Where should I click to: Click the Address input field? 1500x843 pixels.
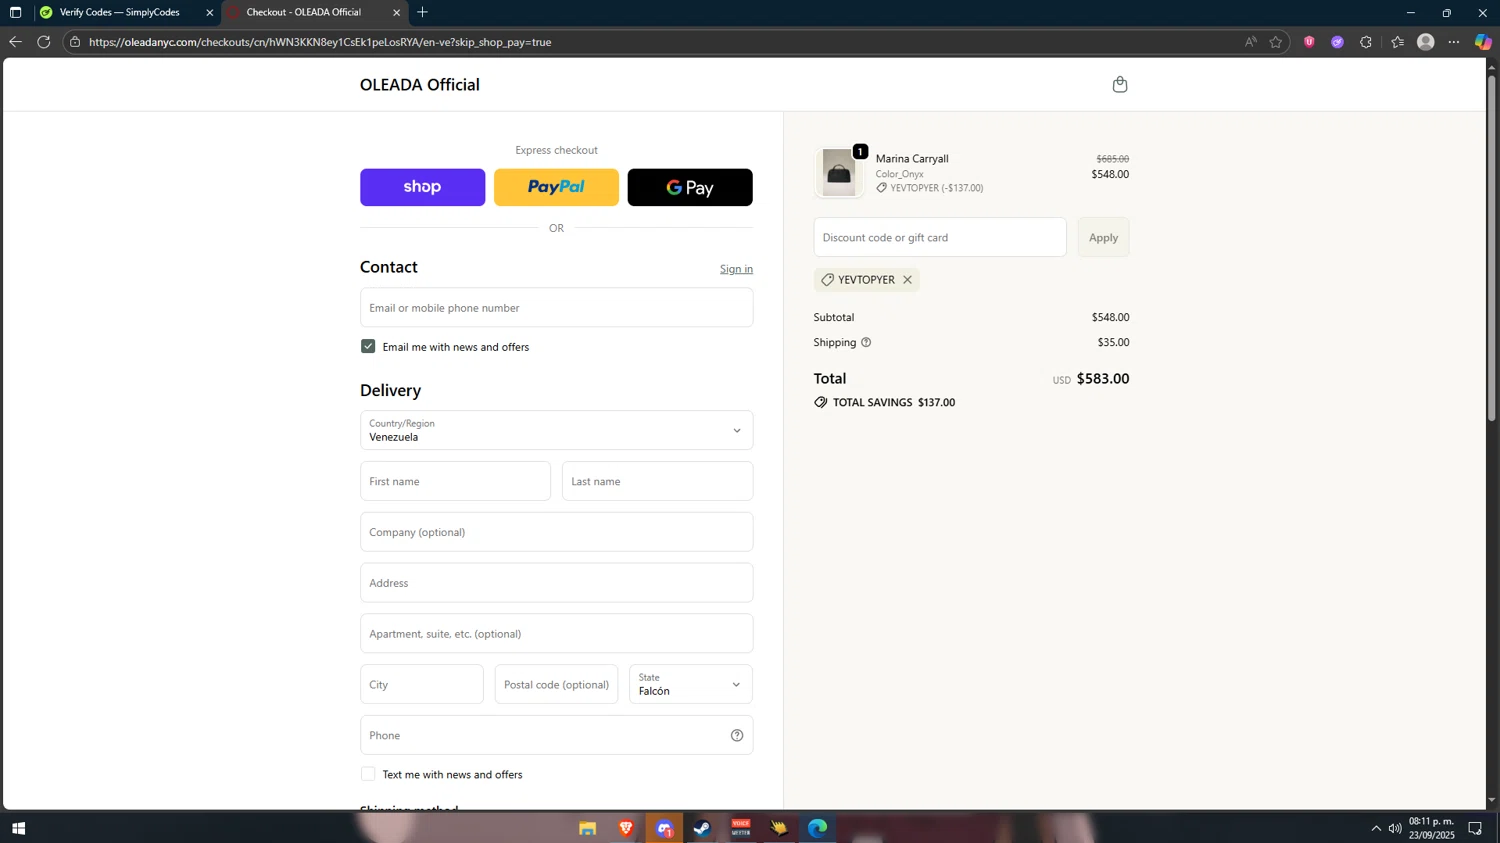556,583
